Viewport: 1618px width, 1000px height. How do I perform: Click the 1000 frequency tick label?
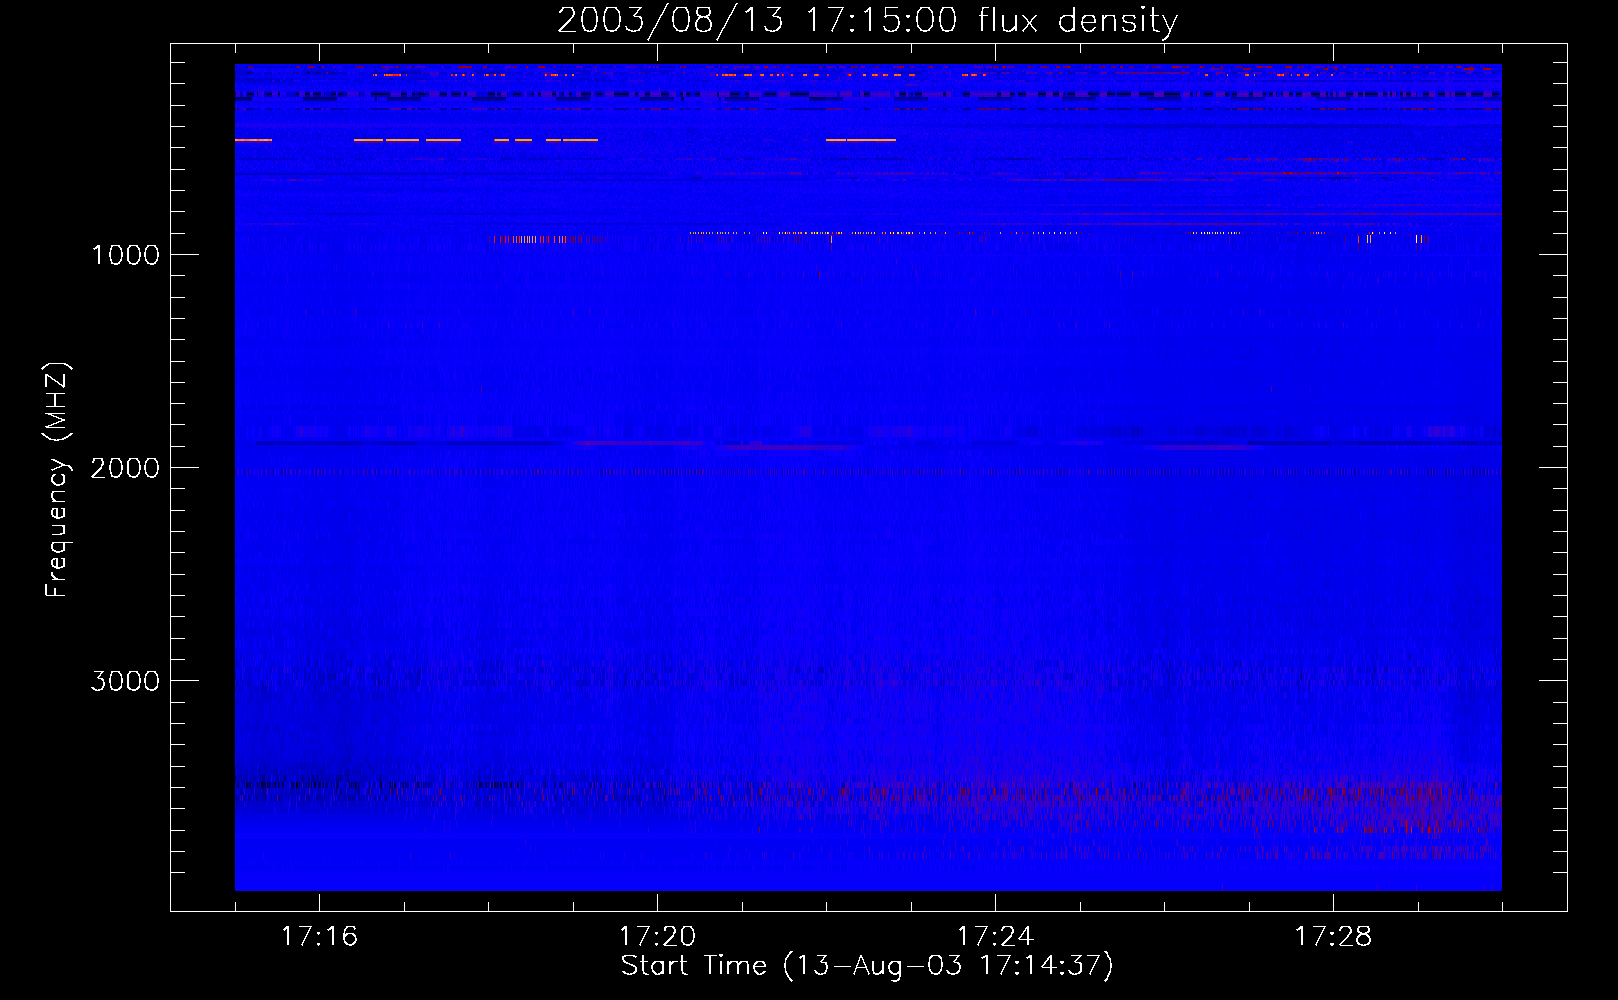125,255
